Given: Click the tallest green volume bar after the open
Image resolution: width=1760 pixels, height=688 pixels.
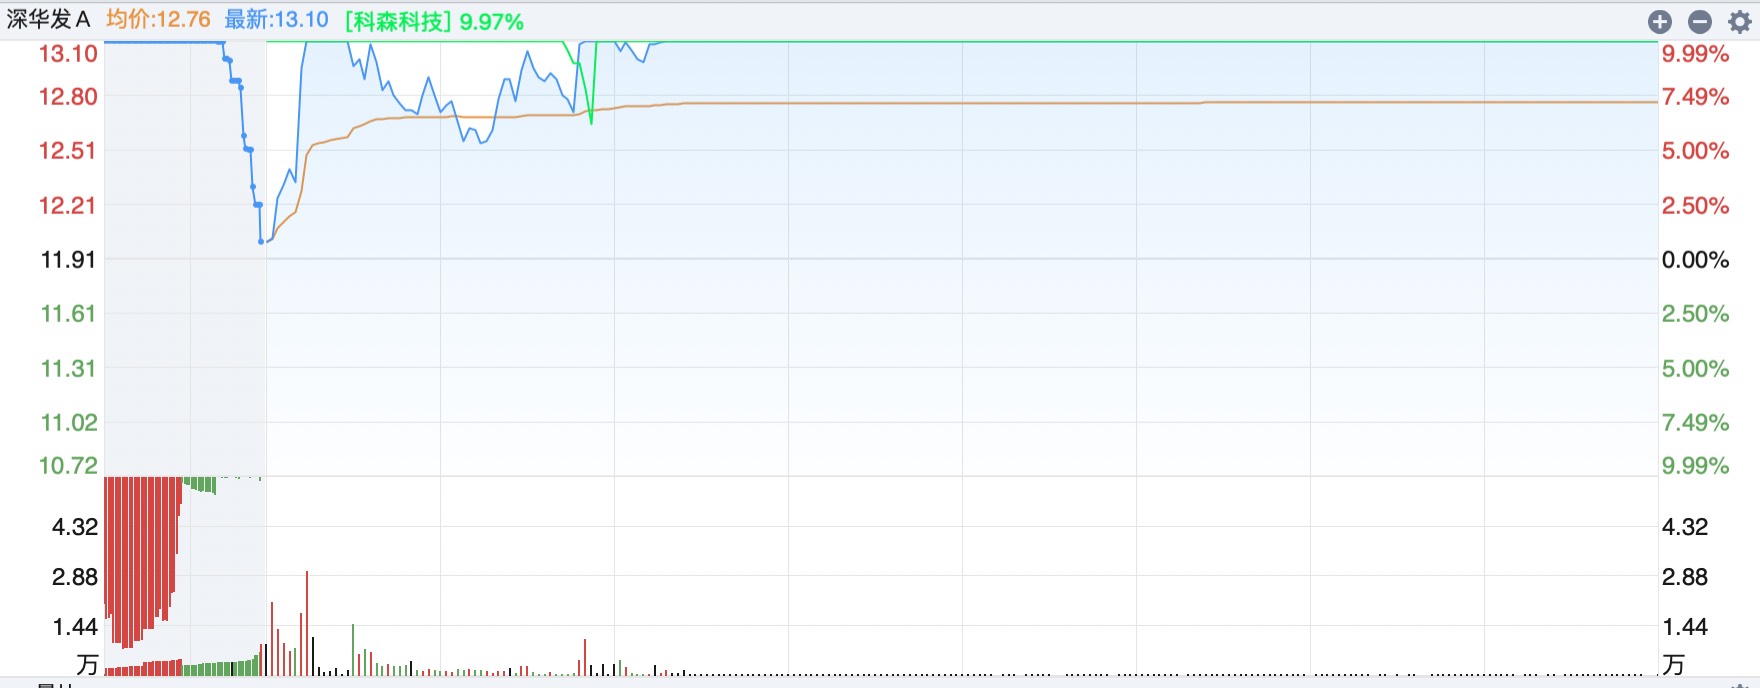Looking at the screenshot, I should click(x=353, y=650).
